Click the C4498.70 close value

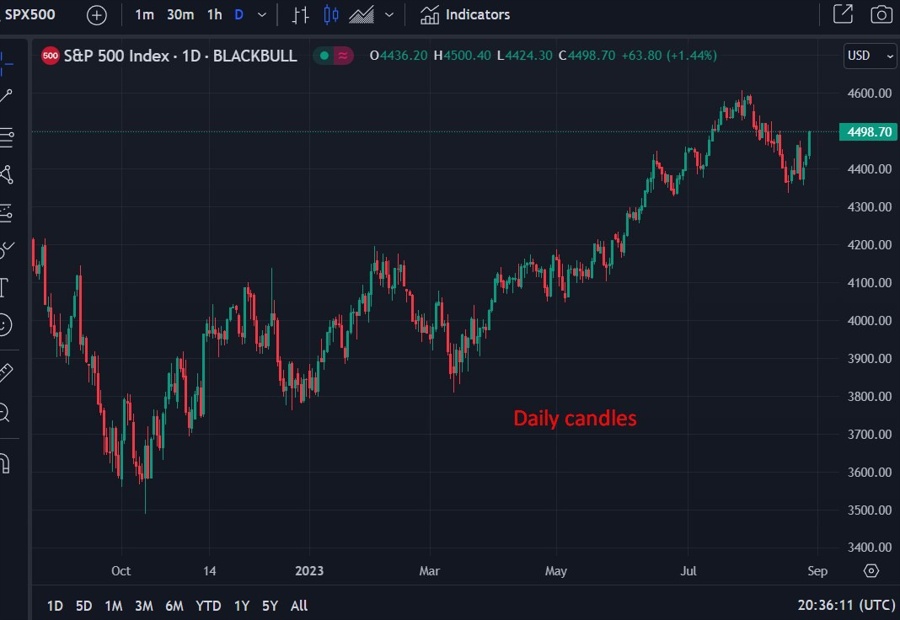click(x=587, y=56)
